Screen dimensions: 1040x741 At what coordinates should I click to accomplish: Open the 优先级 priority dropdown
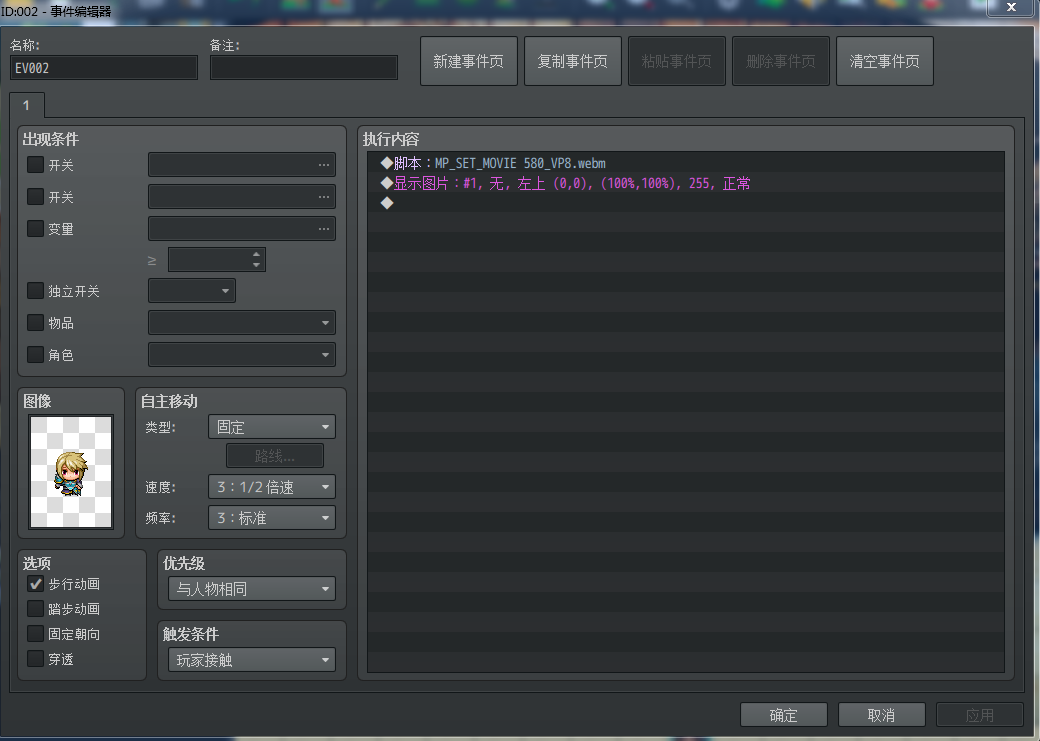tap(252, 588)
